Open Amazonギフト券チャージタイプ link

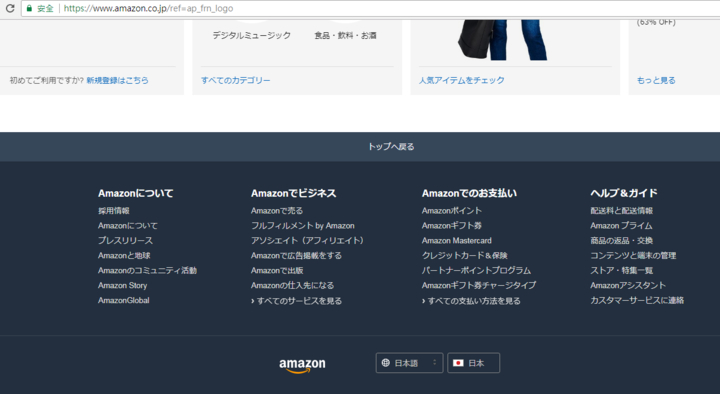[478, 285]
